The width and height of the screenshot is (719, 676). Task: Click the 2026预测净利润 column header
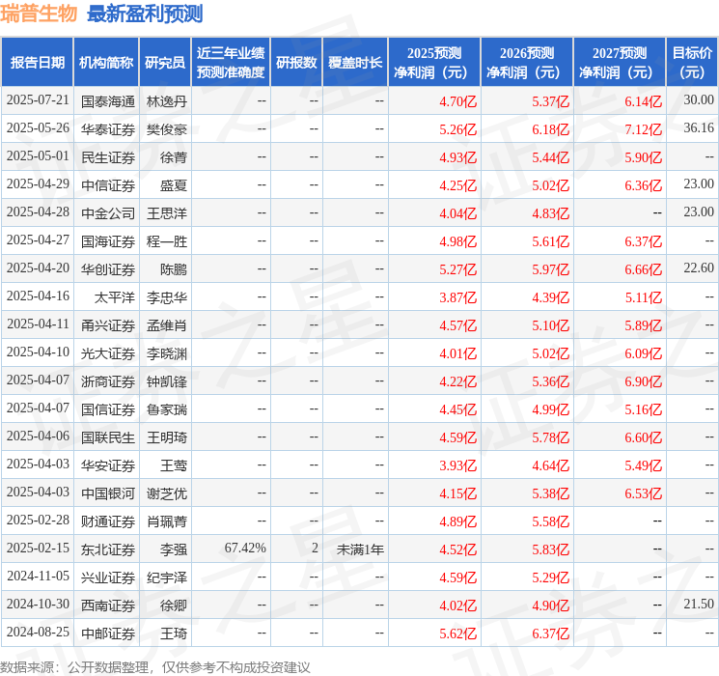(x=527, y=62)
